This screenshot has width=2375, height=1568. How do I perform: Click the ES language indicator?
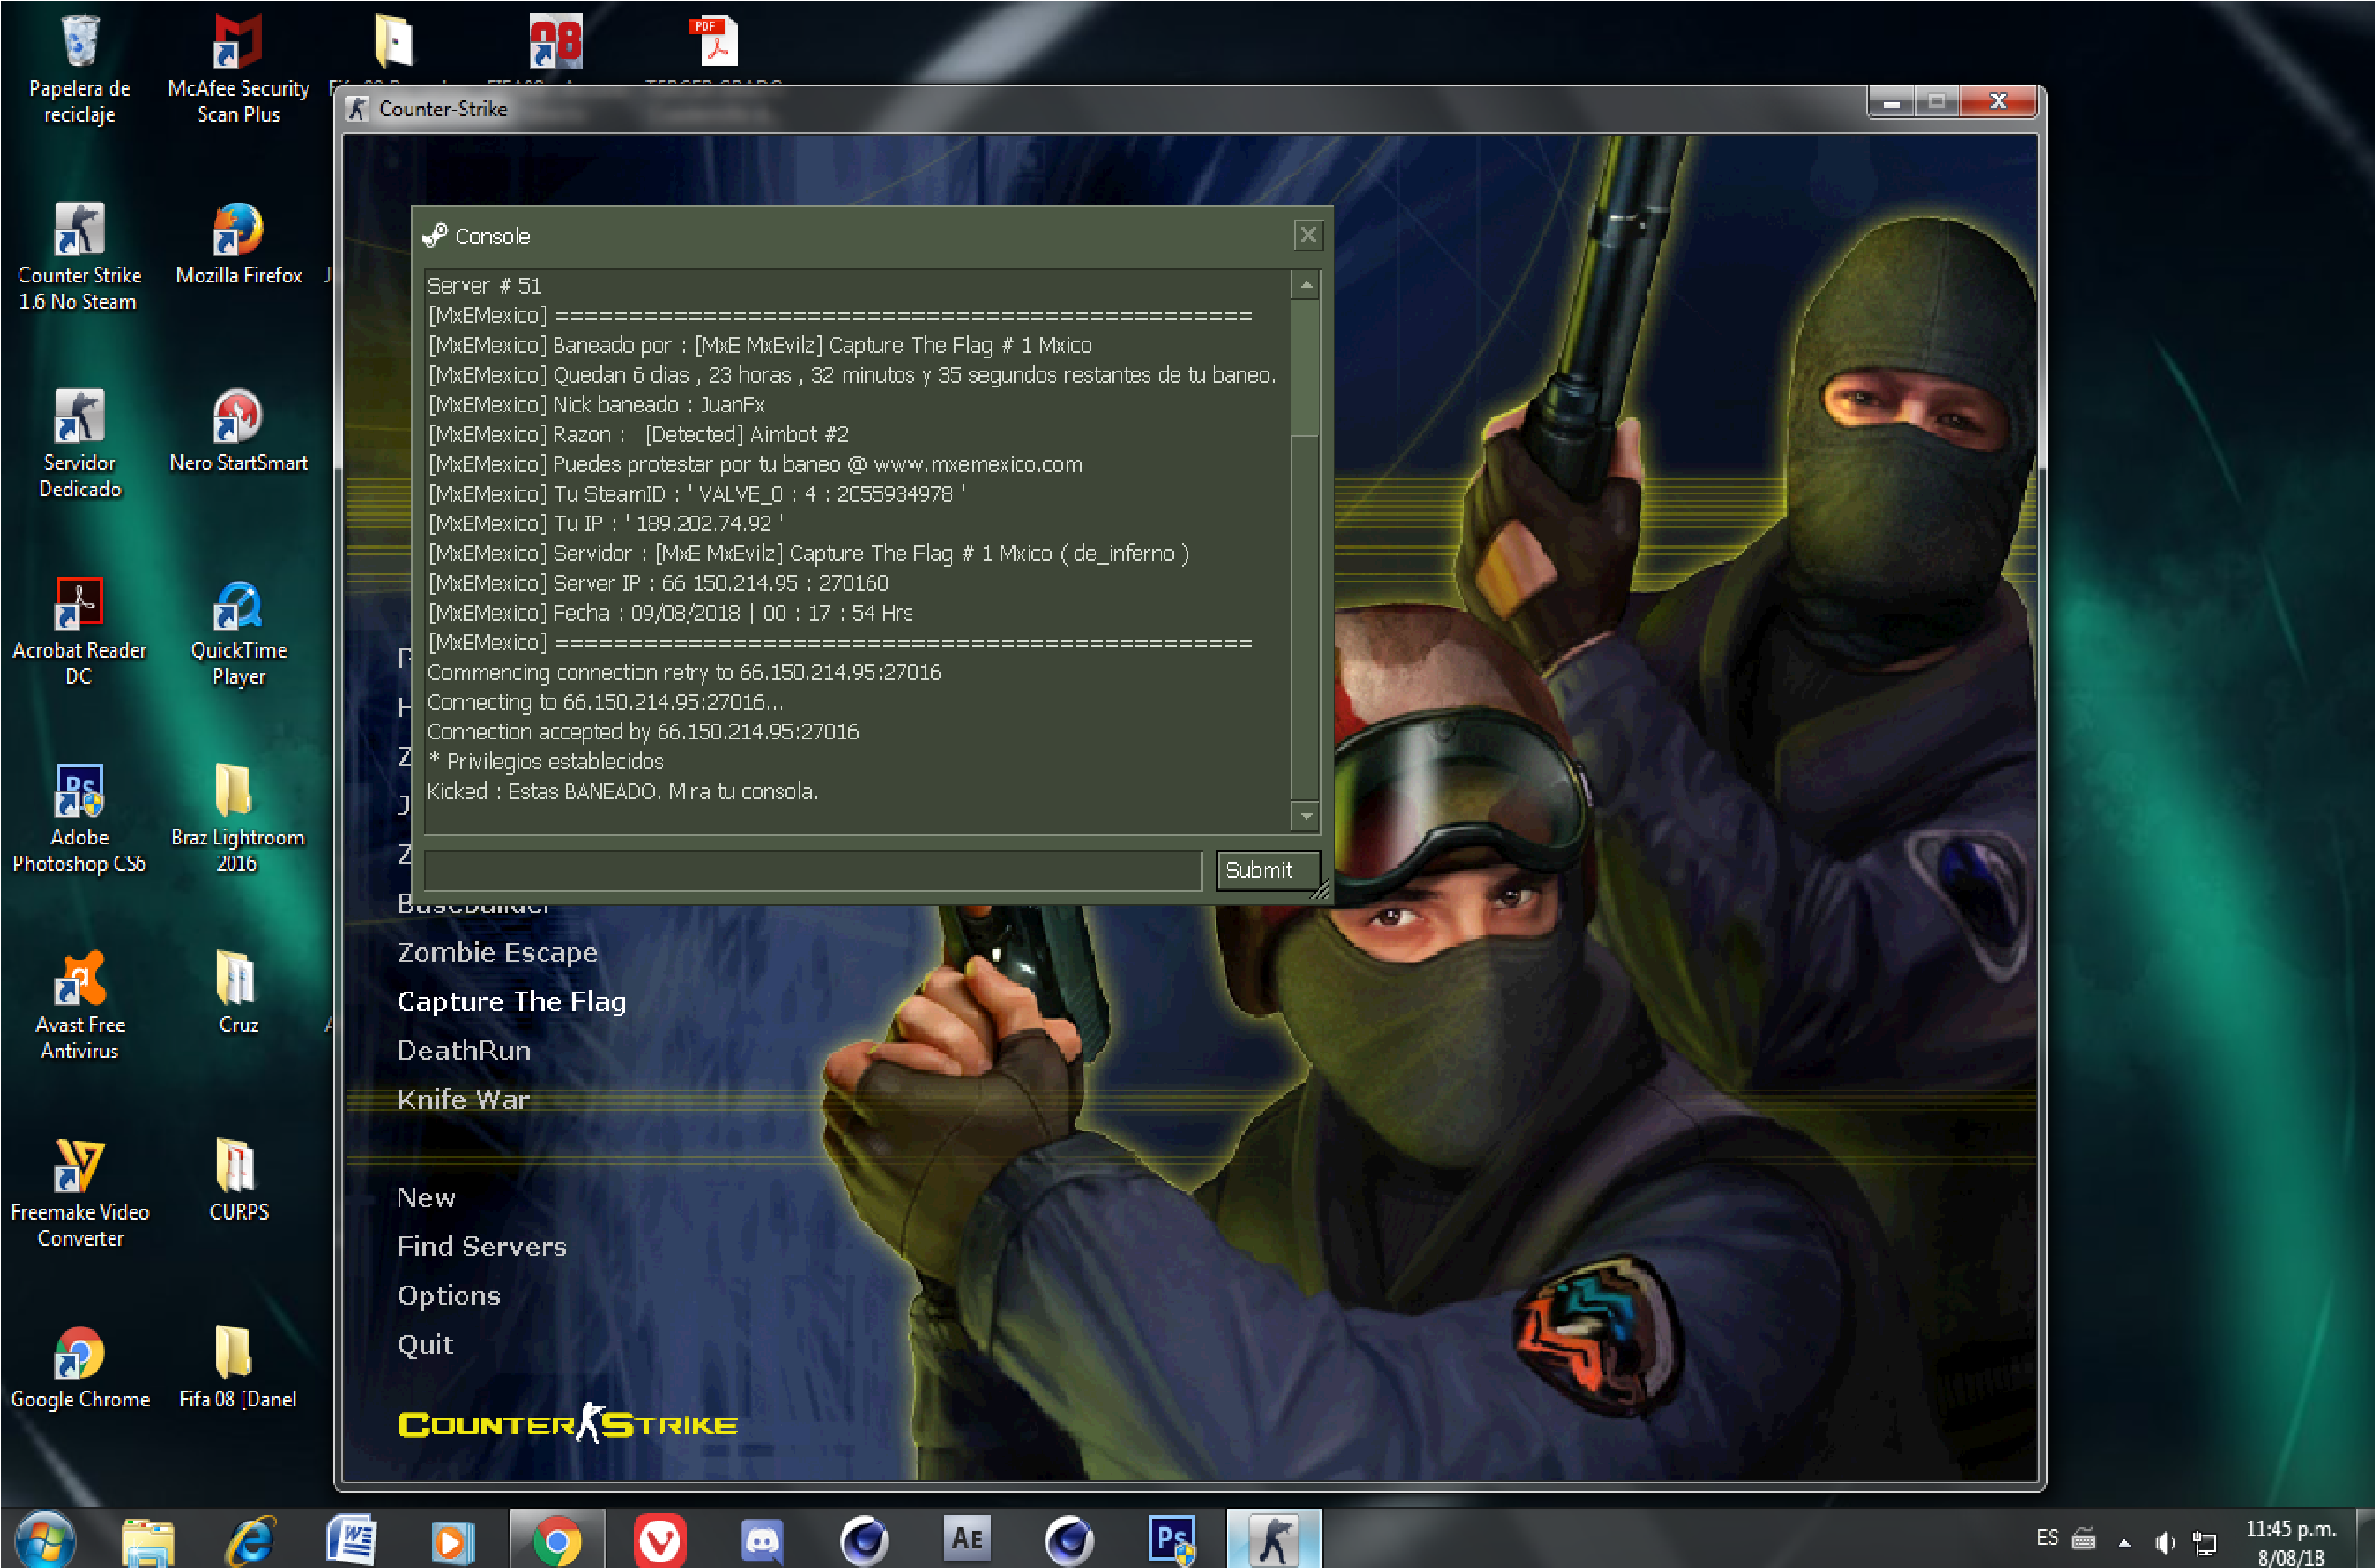(2047, 1538)
